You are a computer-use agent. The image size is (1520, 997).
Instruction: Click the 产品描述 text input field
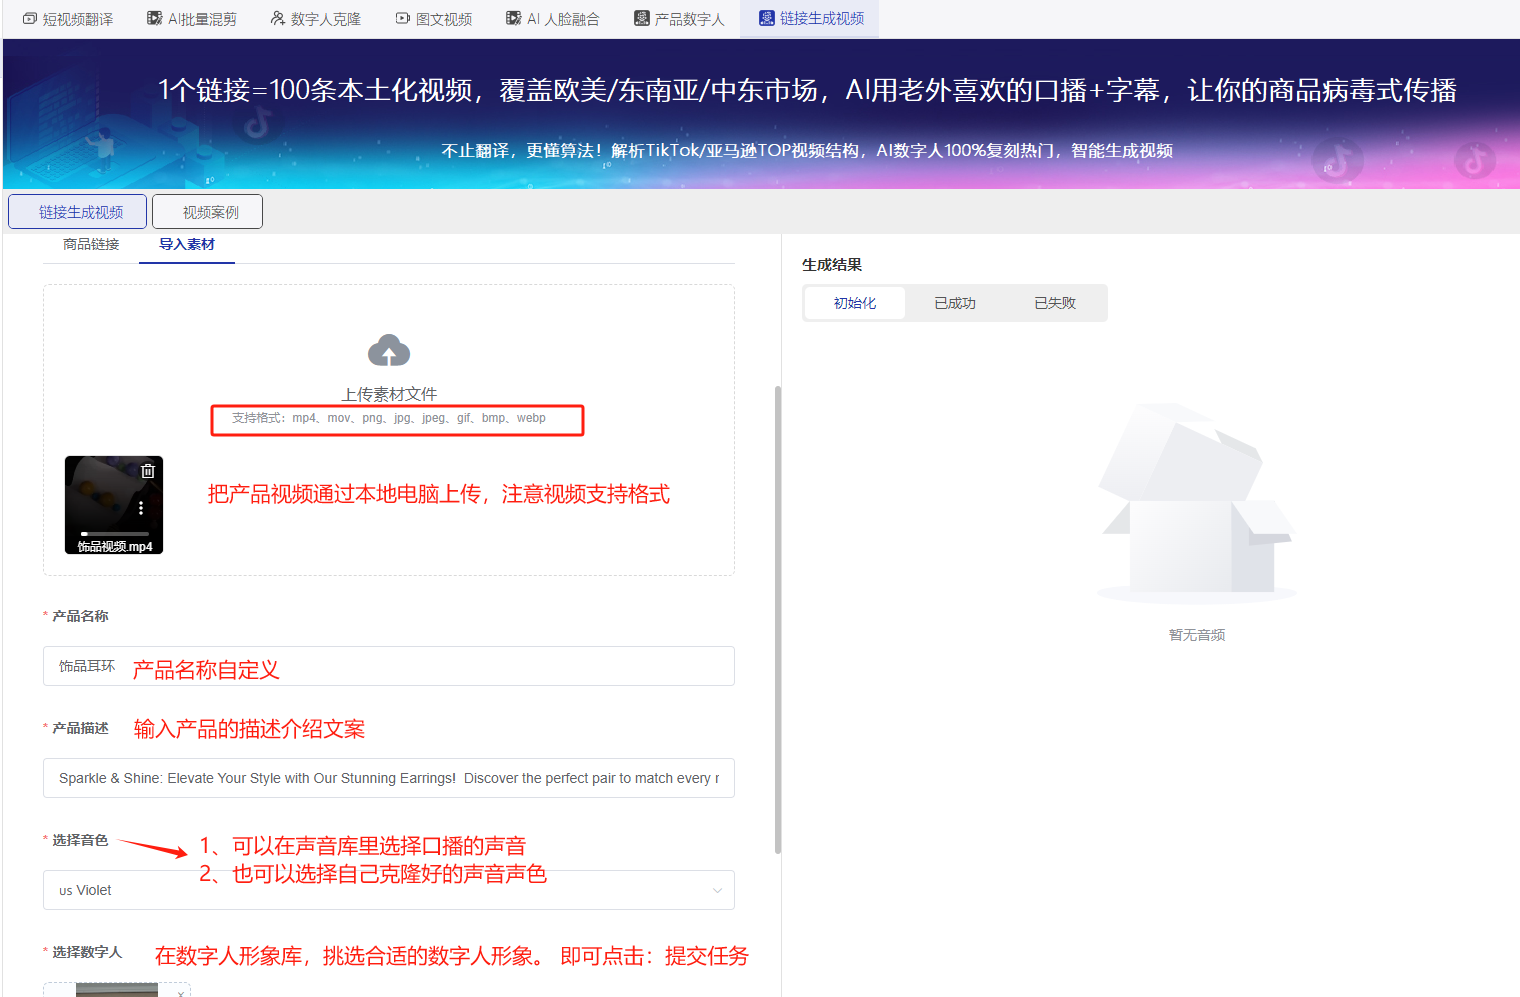point(389,777)
